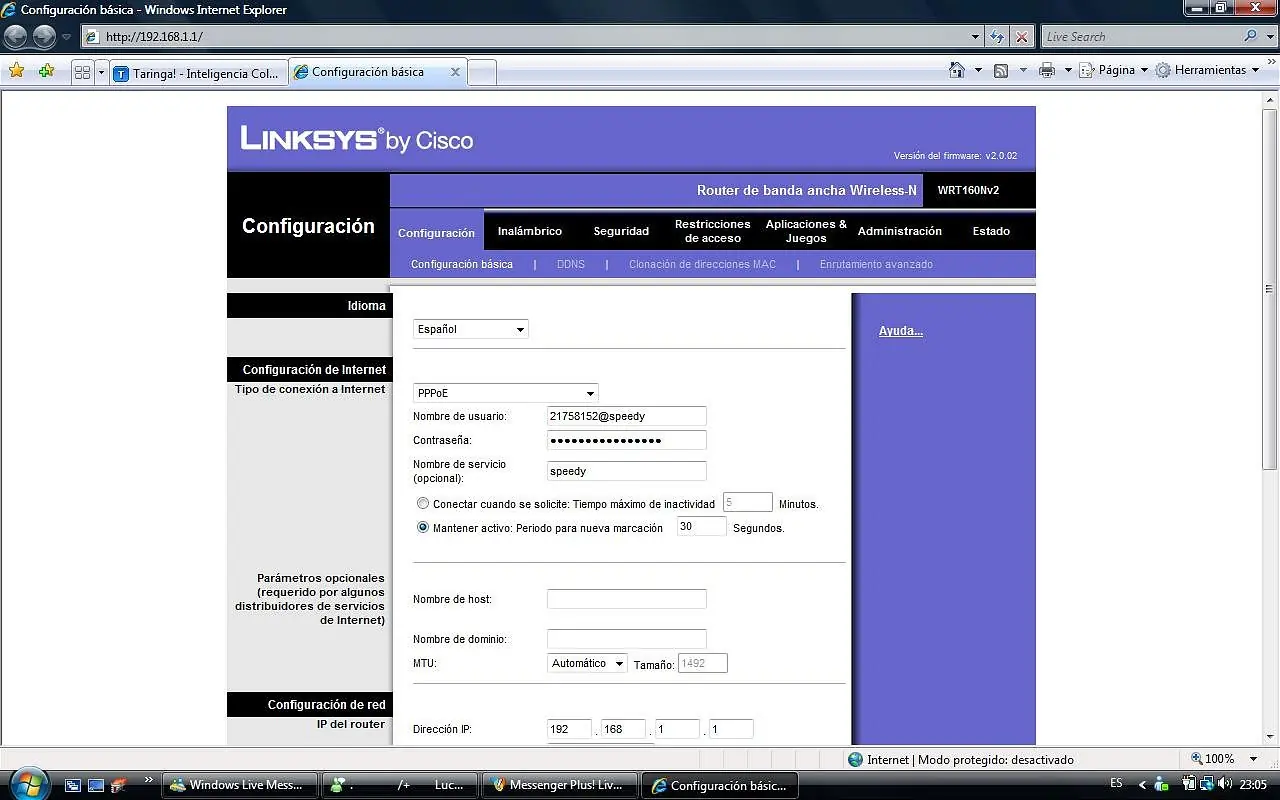The width and height of the screenshot is (1280, 800).
Task: Click the Add to Favorites icon
Action: pyautogui.click(x=46, y=71)
